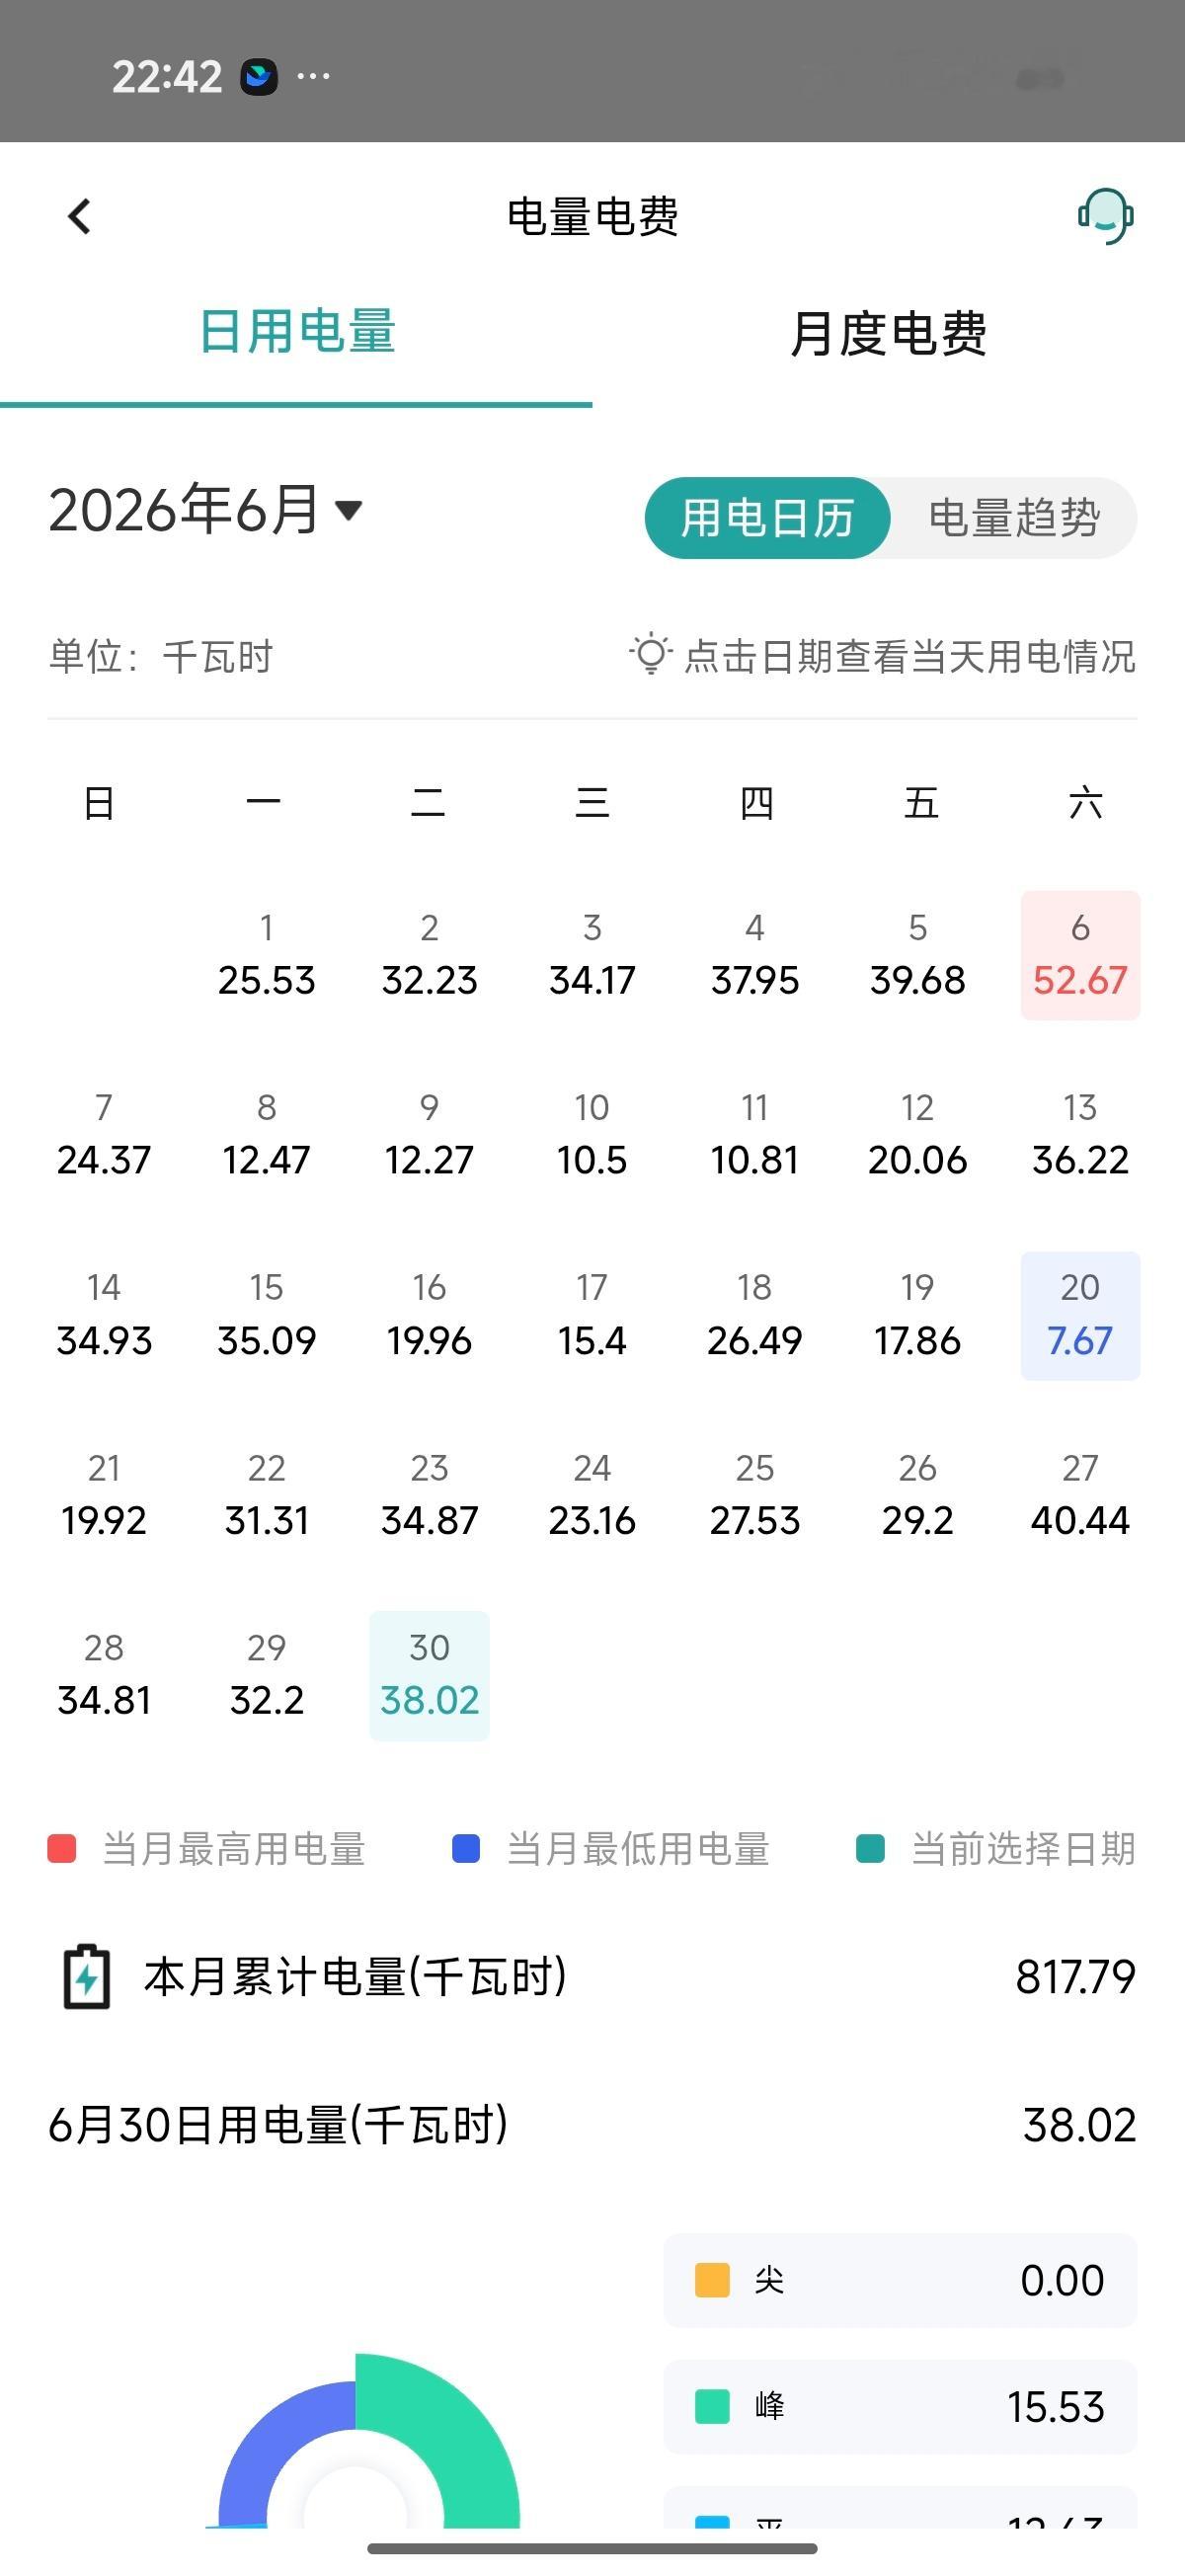
Task: Select June 26 with 29.2 usage
Action: tap(918, 1495)
